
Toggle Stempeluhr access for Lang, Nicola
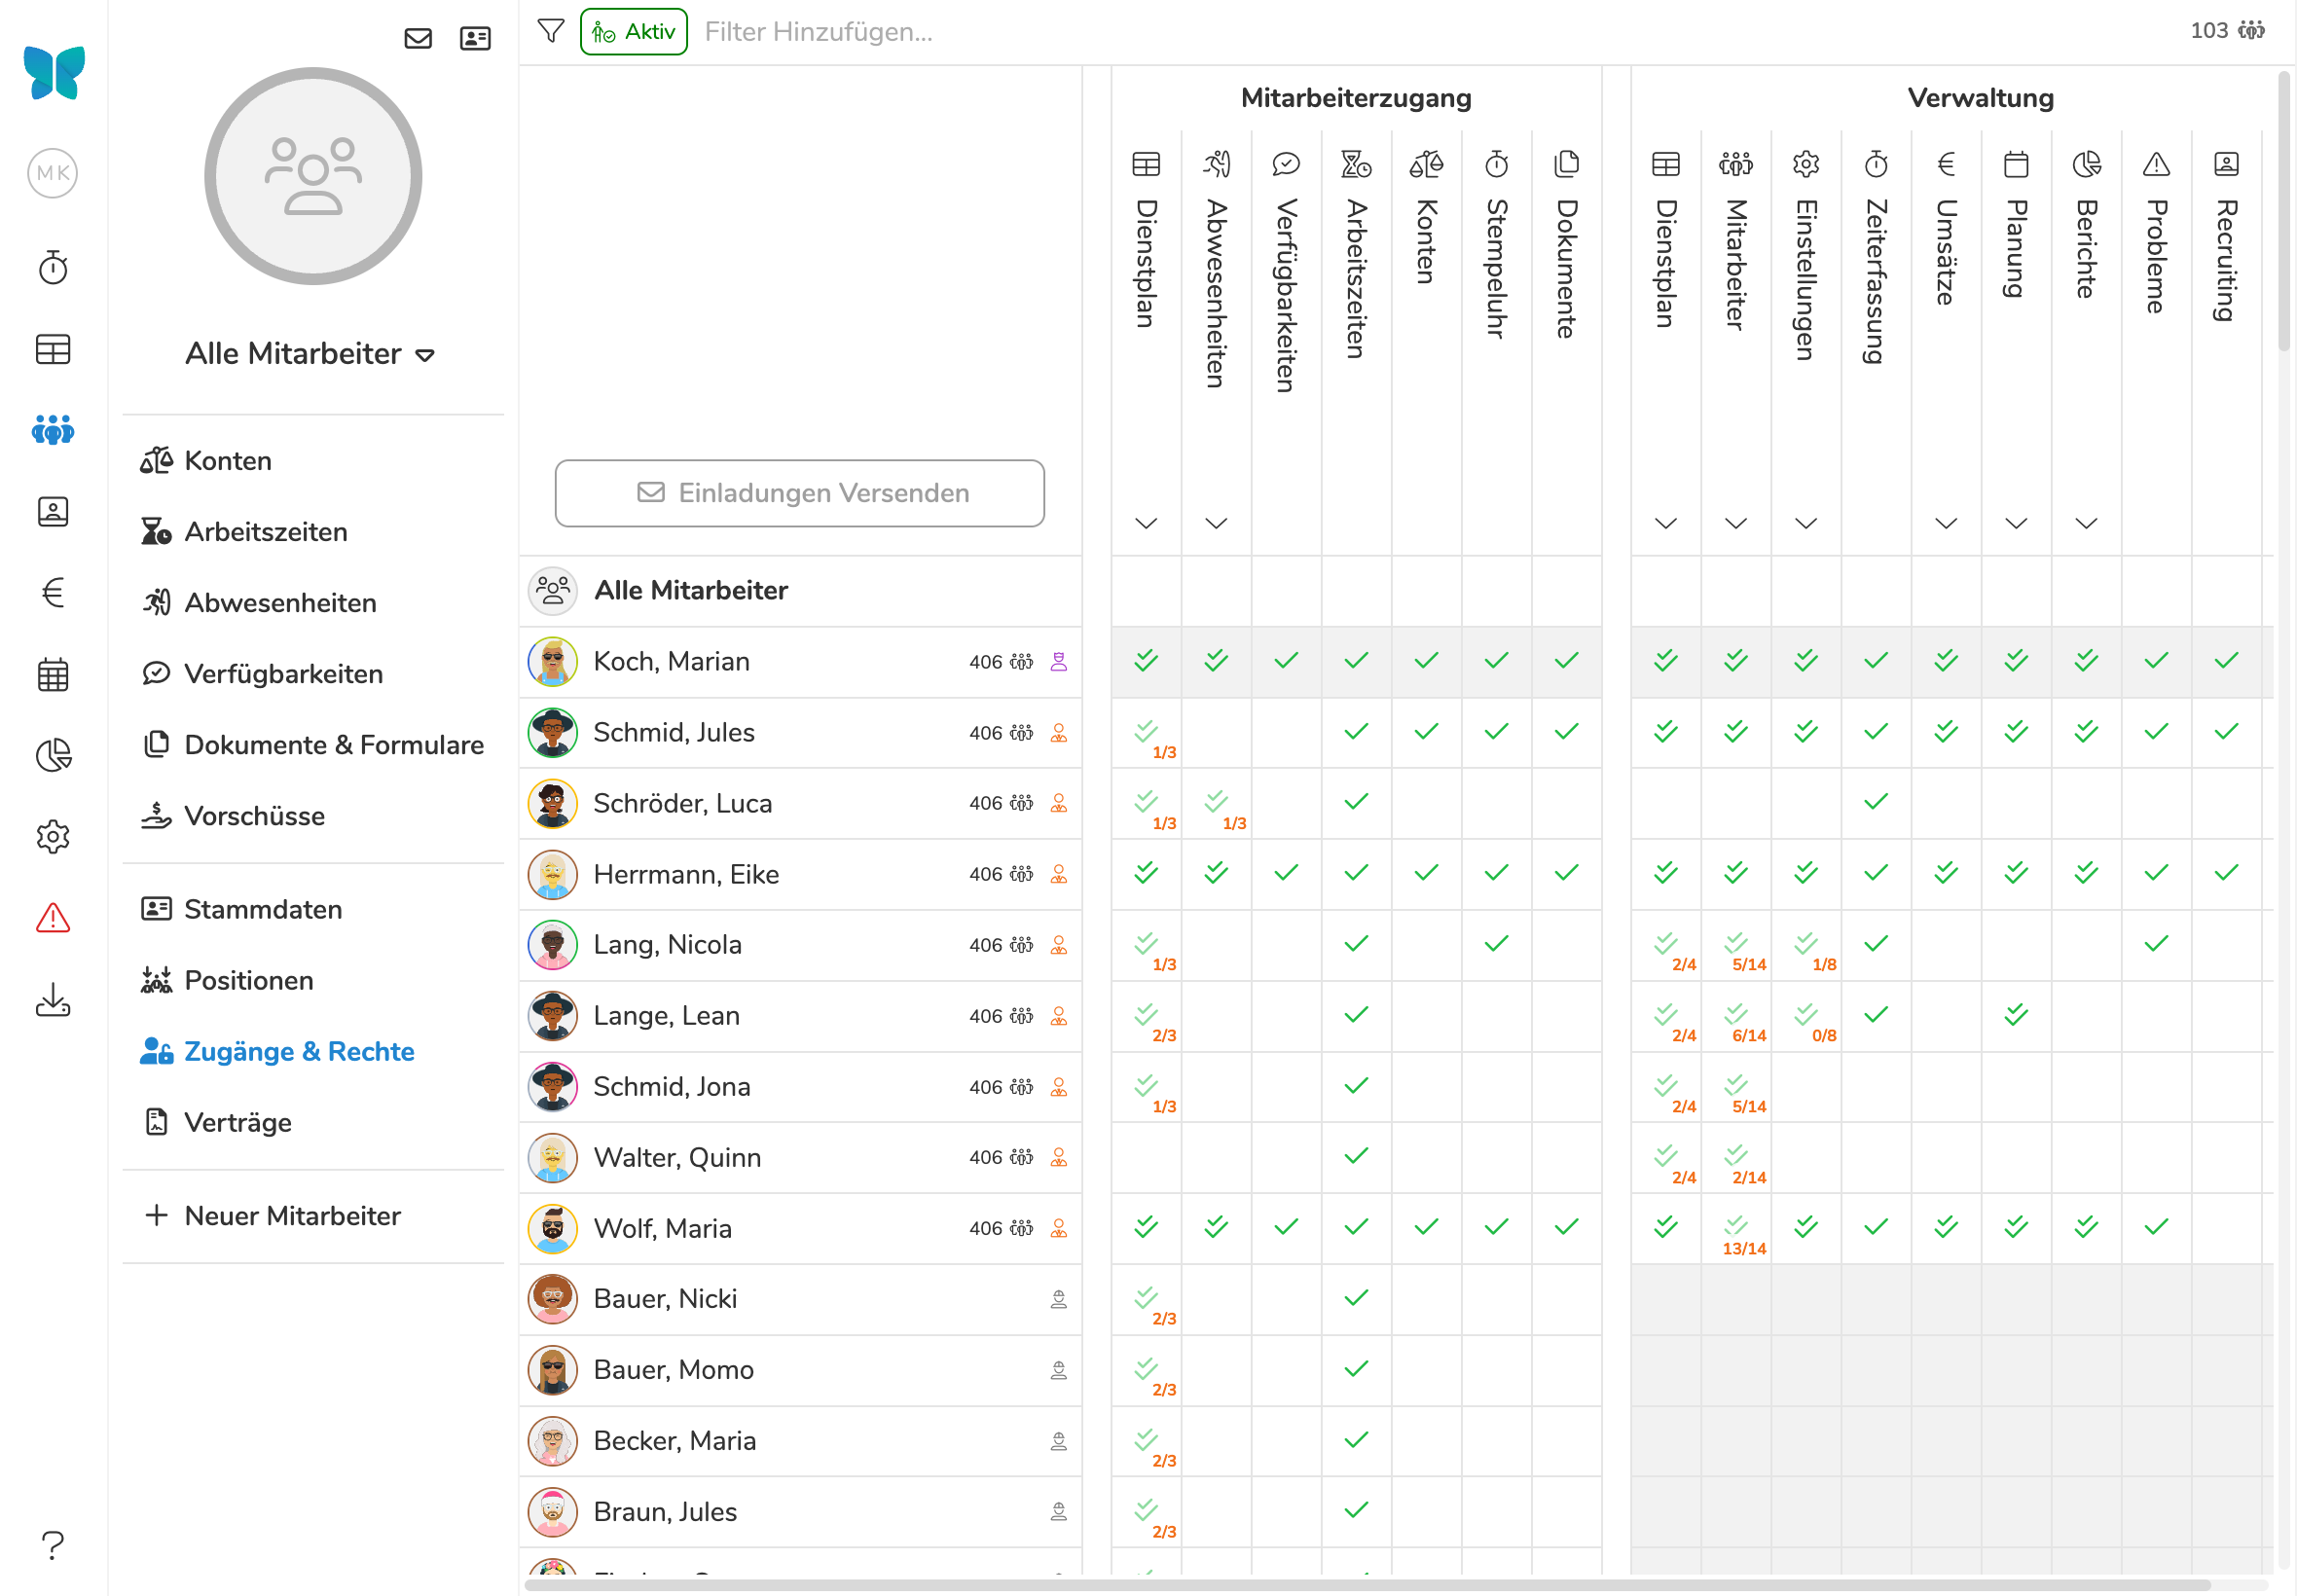(1496, 944)
